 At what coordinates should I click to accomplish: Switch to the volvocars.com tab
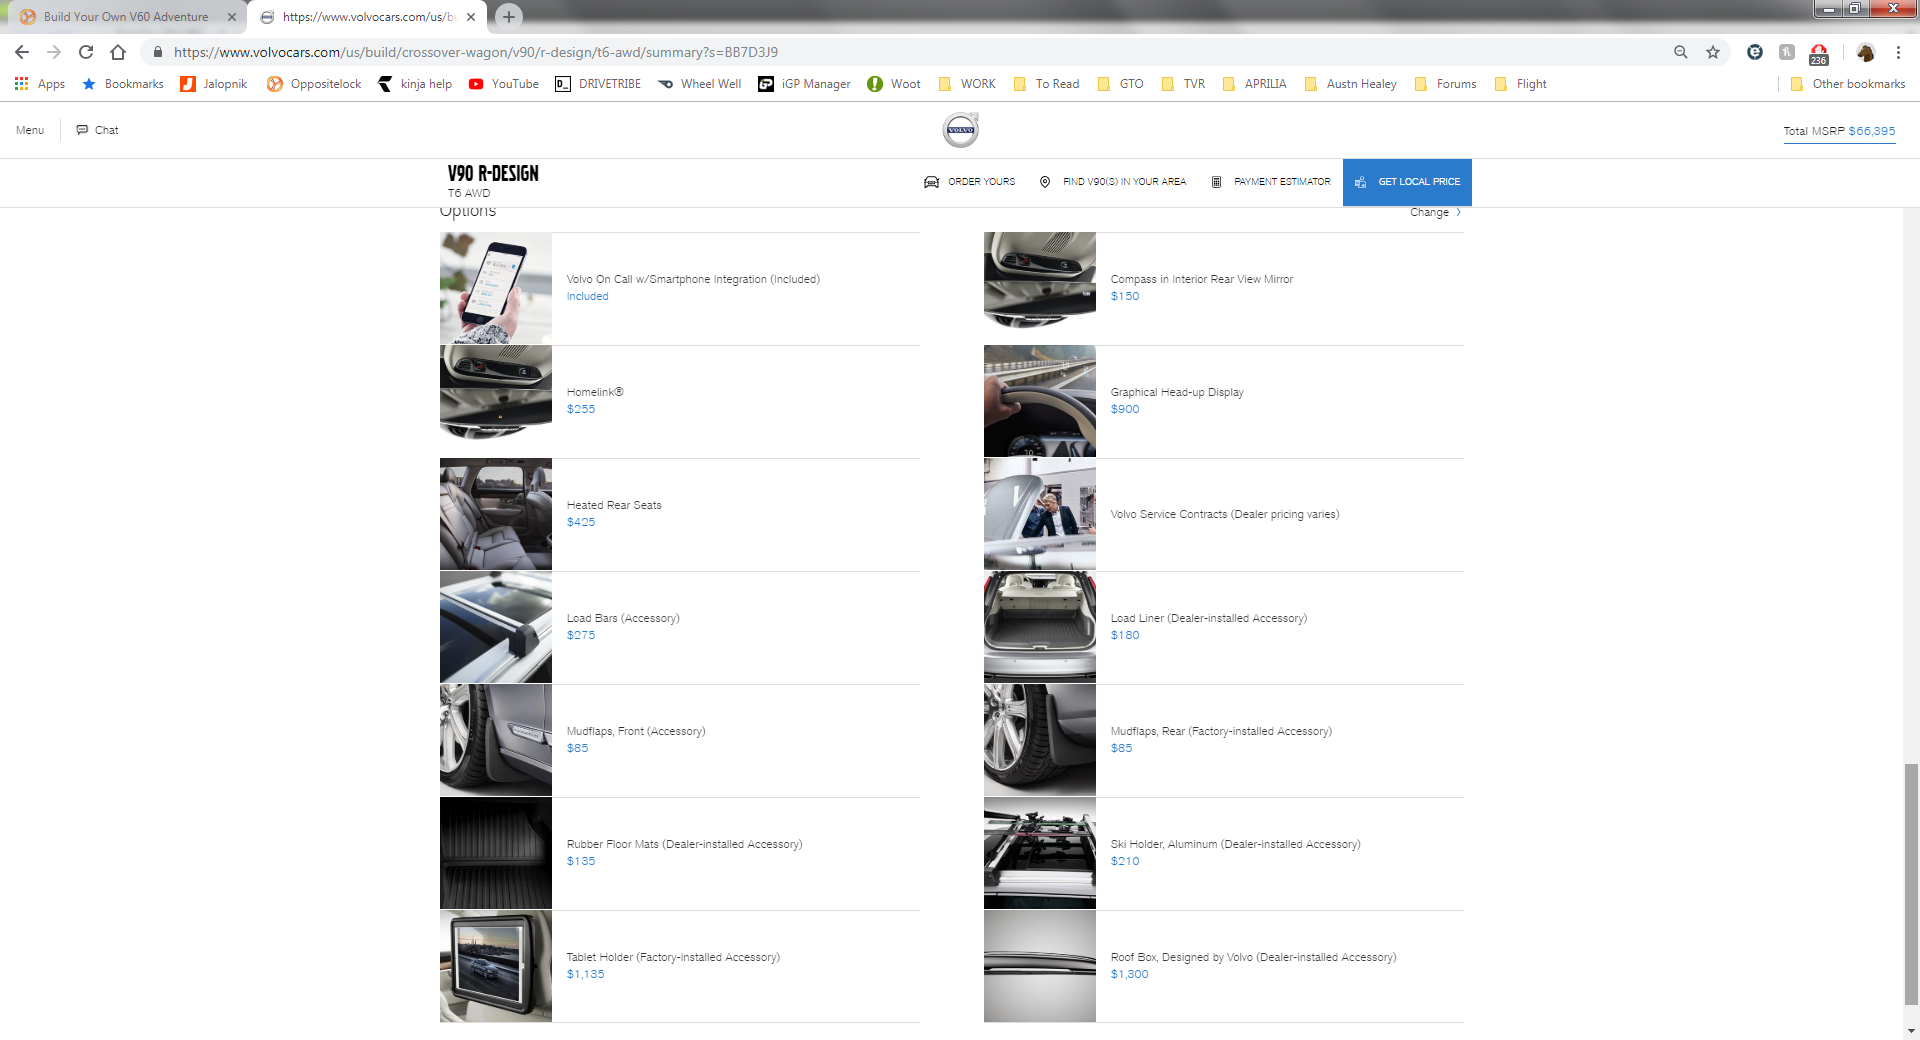pos(367,17)
